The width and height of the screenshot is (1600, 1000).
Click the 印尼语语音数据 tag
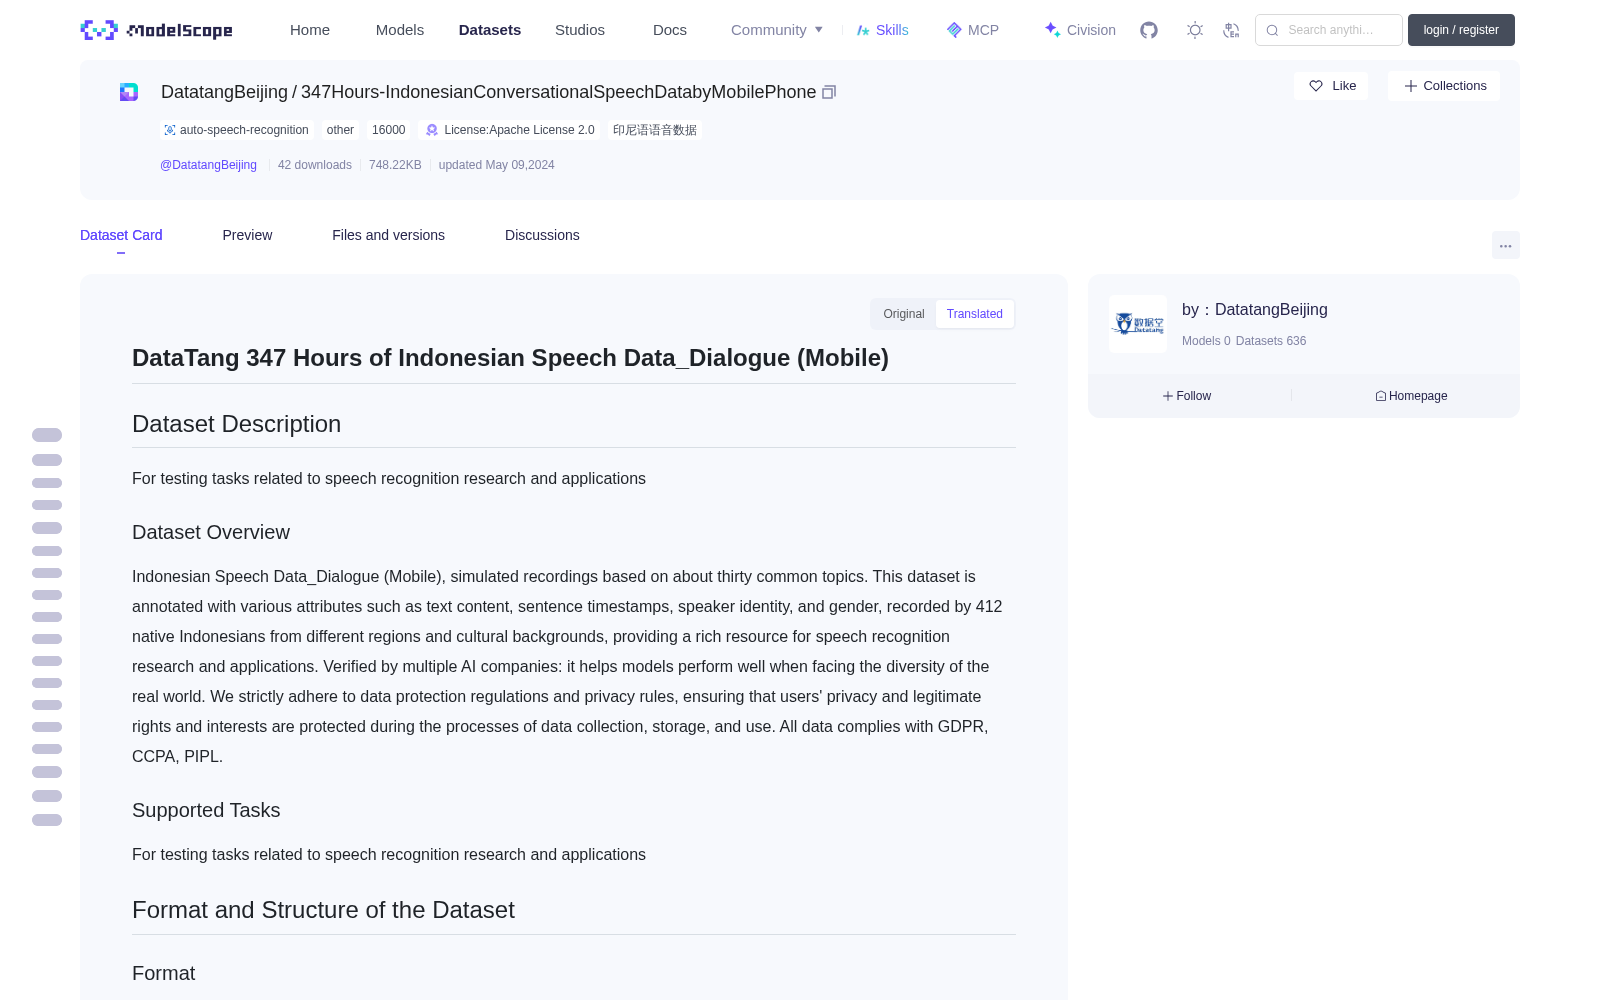655,130
